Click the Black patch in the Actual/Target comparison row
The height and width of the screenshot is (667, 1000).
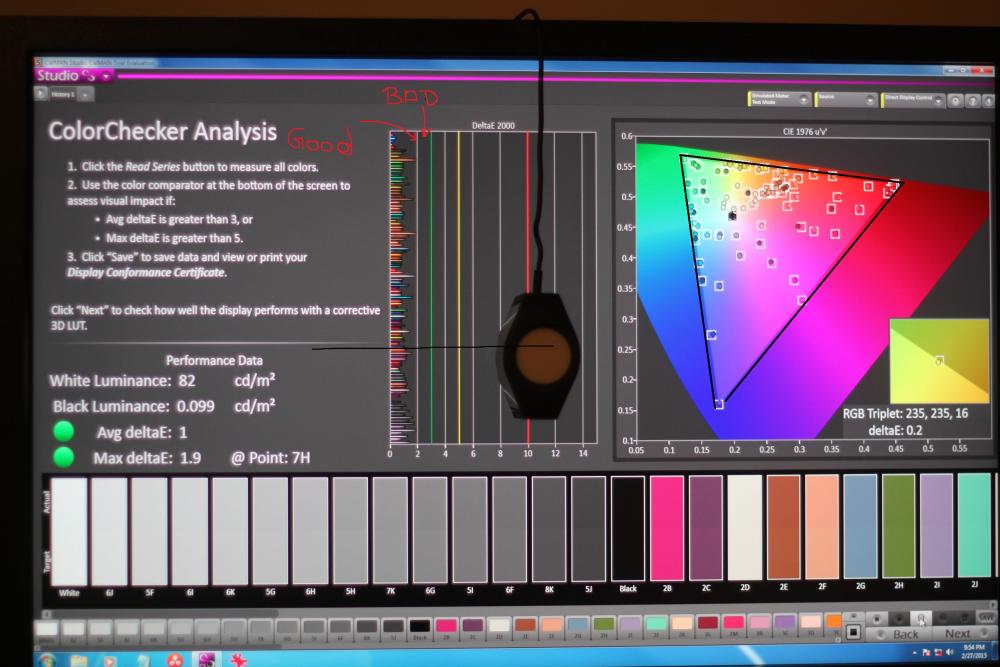[x=628, y=526]
